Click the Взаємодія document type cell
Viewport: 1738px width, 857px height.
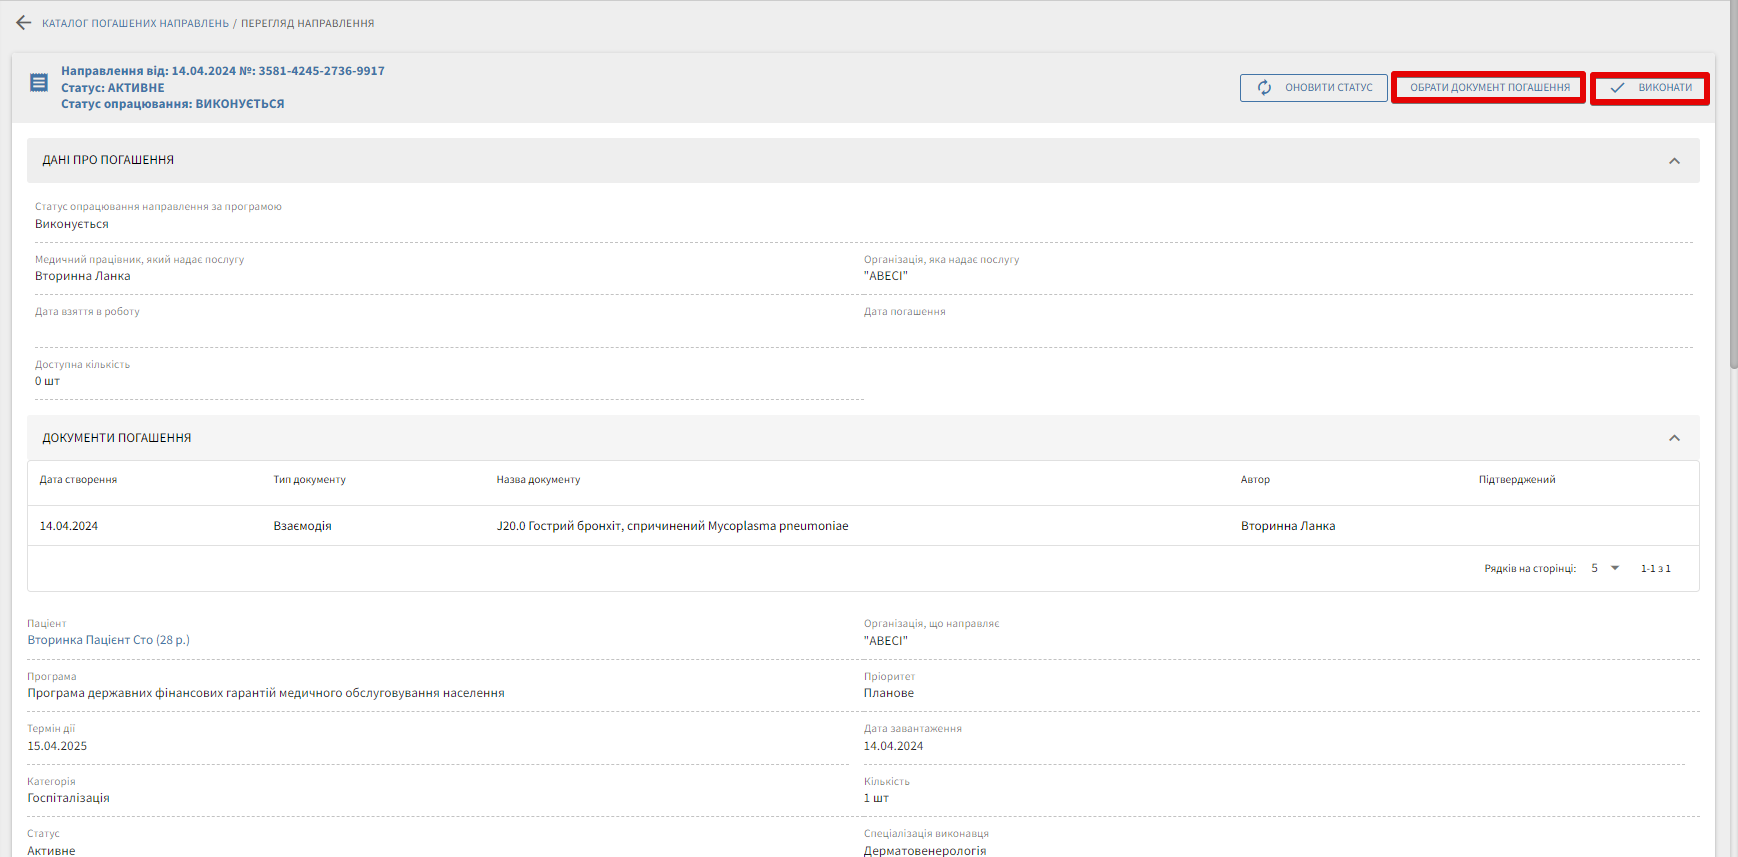[x=302, y=526]
